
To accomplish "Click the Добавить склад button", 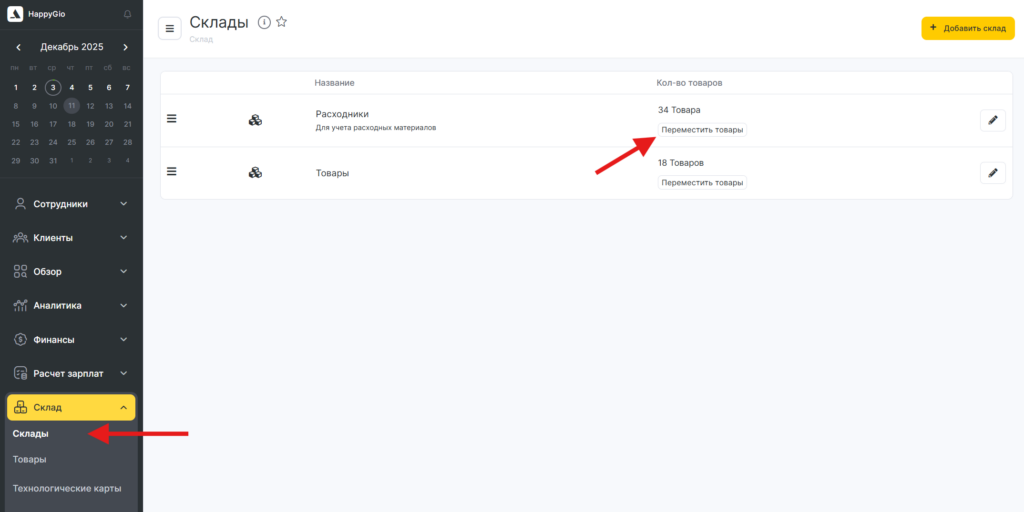I will point(967,28).
